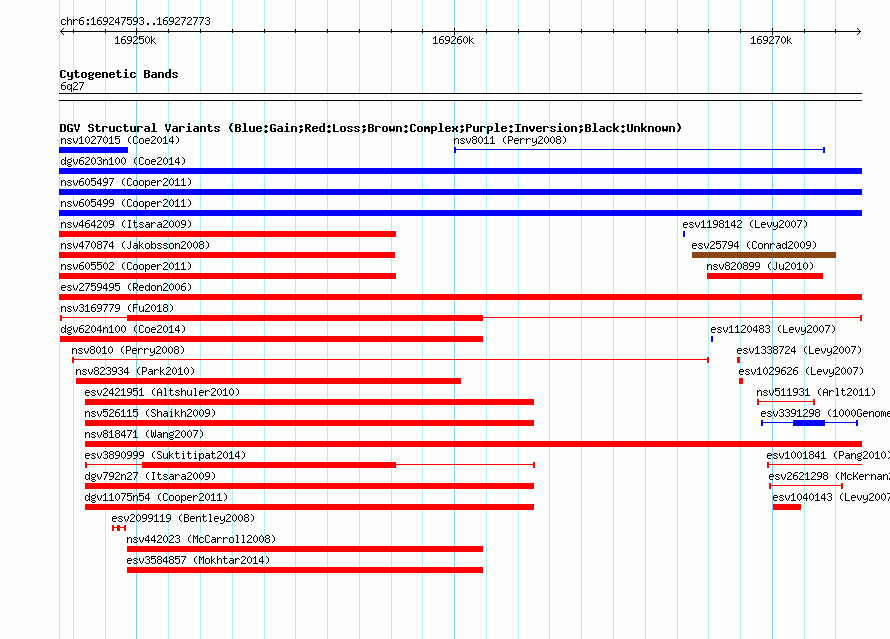Click the esv2099119 (Bentley2008) label

pyautogui.click(x=183, y=518)
